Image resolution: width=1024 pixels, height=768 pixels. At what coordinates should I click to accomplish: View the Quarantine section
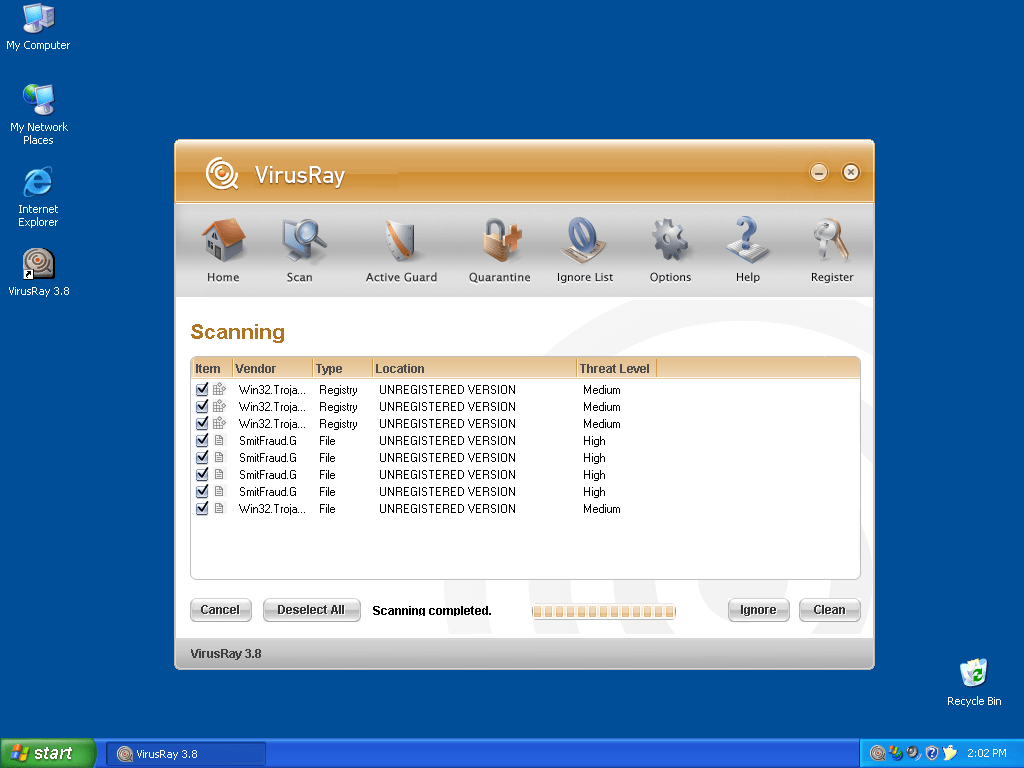499,248
